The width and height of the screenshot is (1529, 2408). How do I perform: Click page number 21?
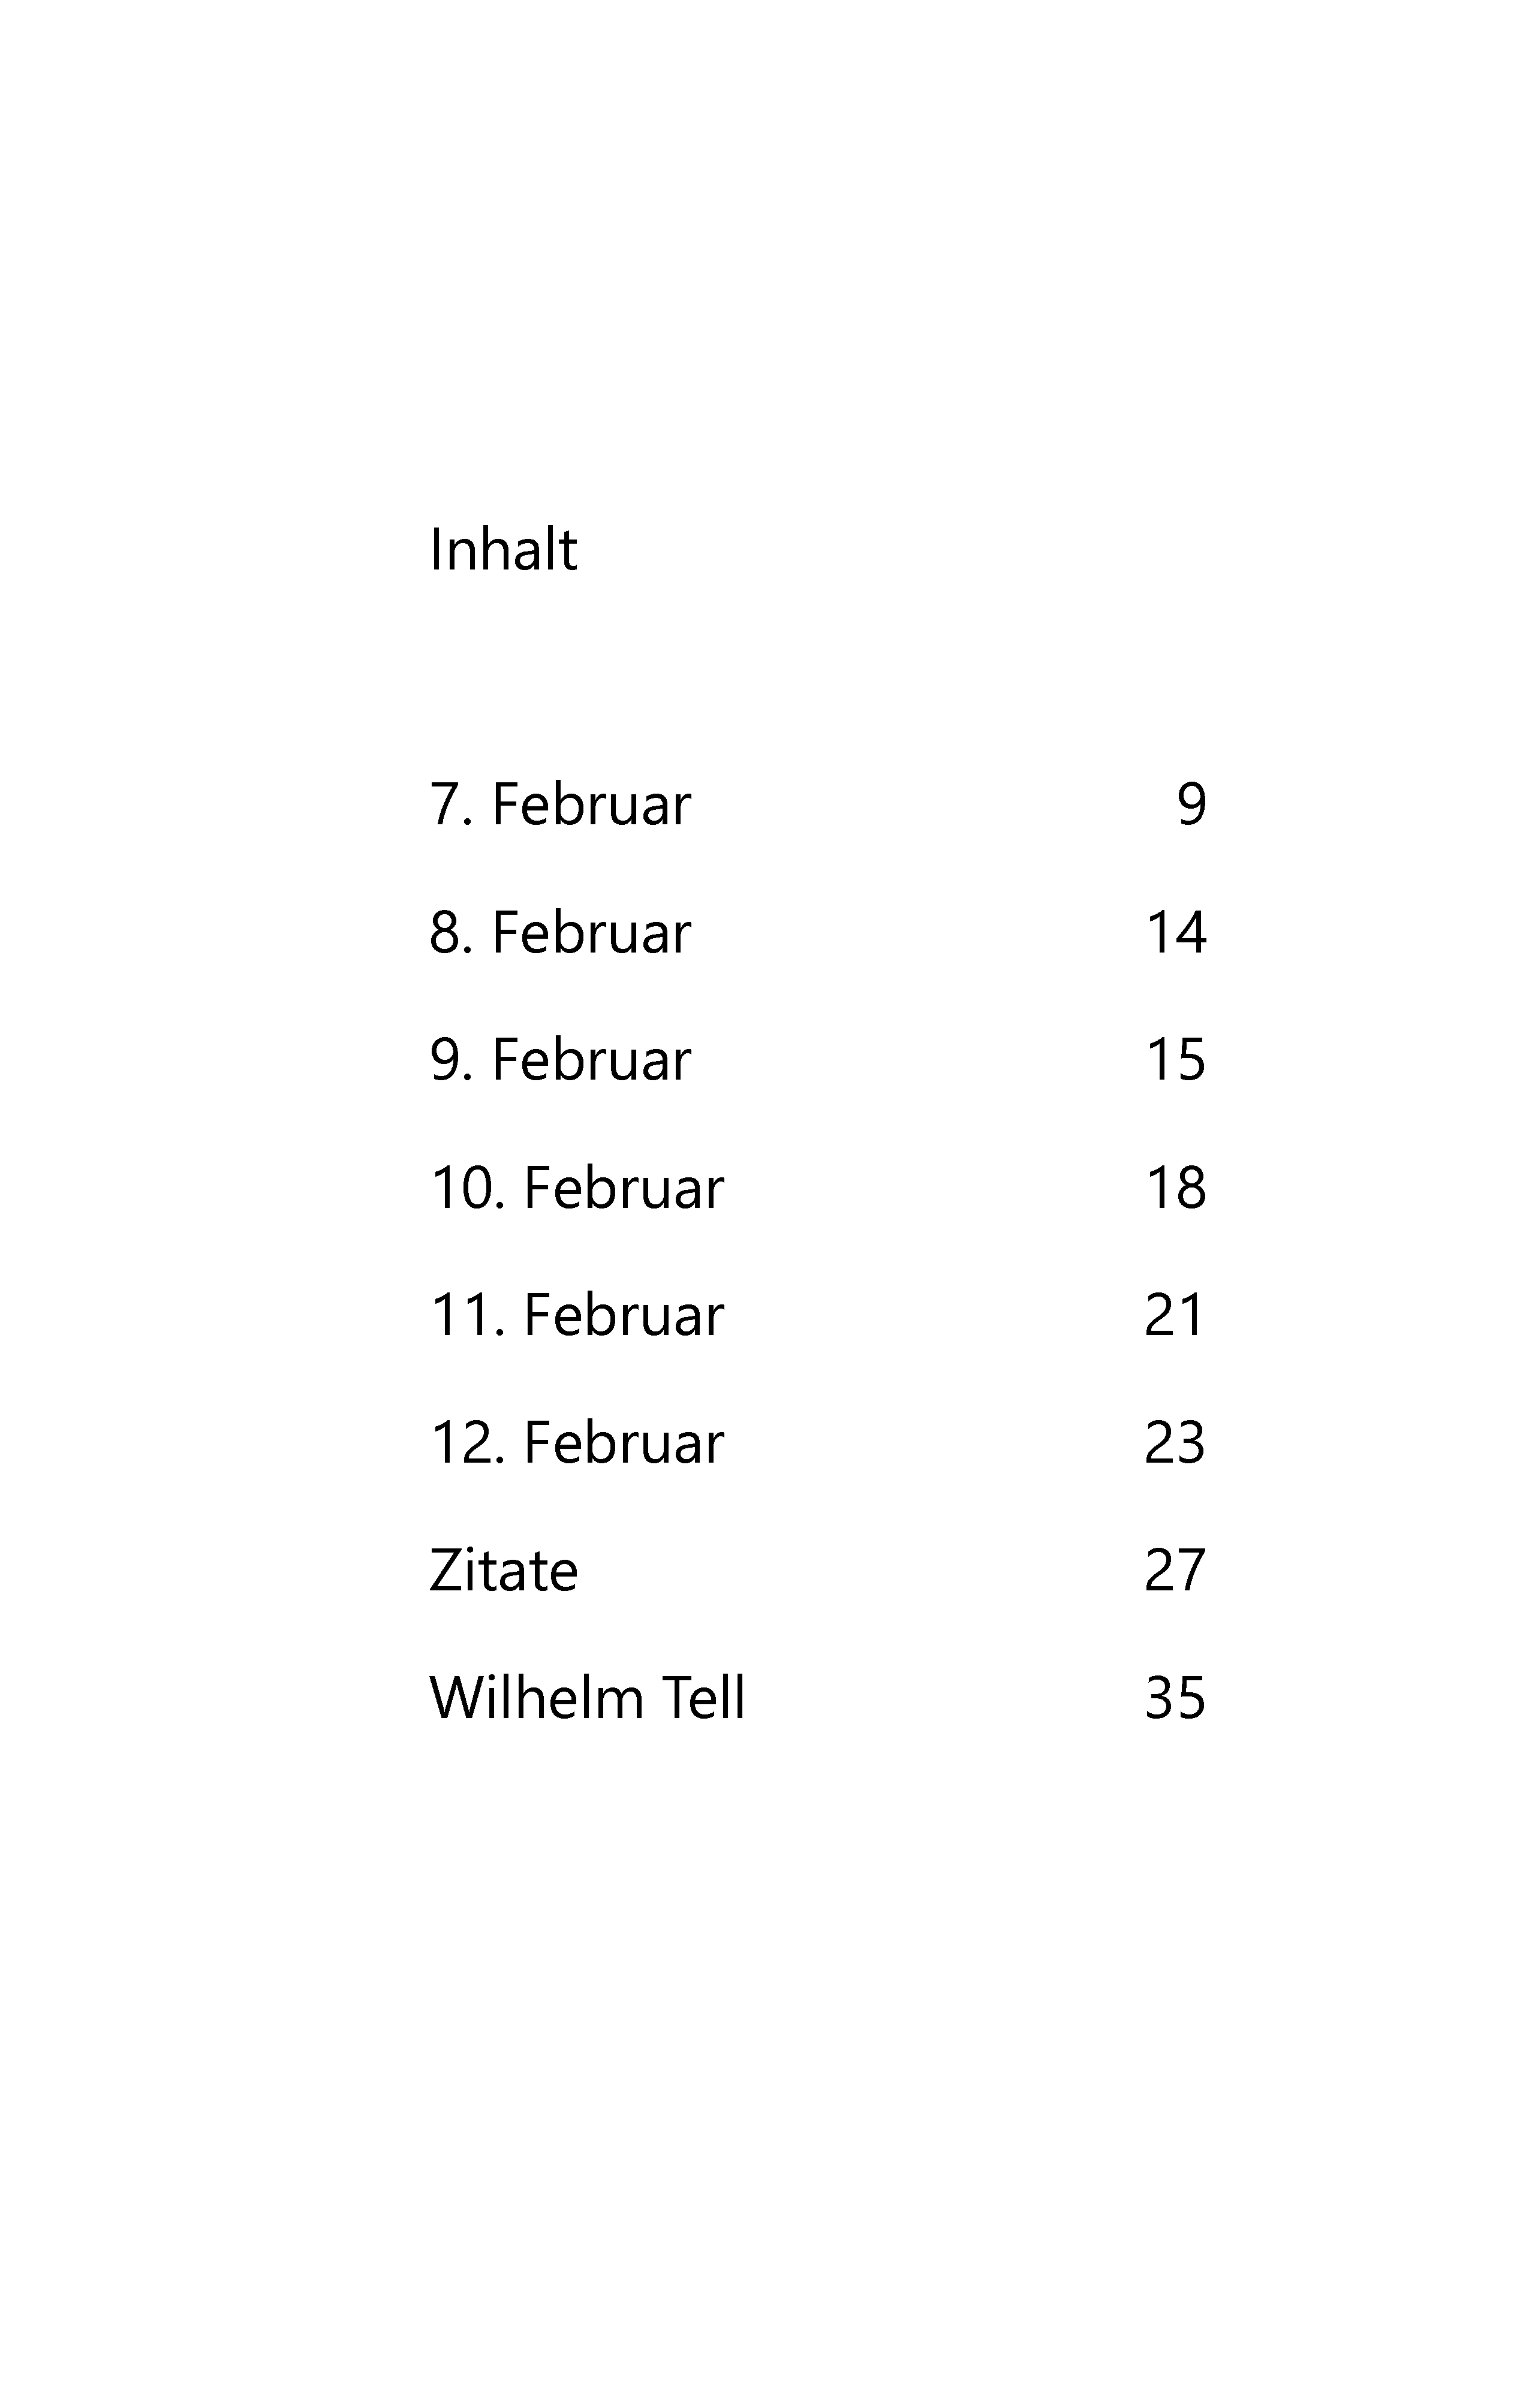(x=1174, y=1315)
